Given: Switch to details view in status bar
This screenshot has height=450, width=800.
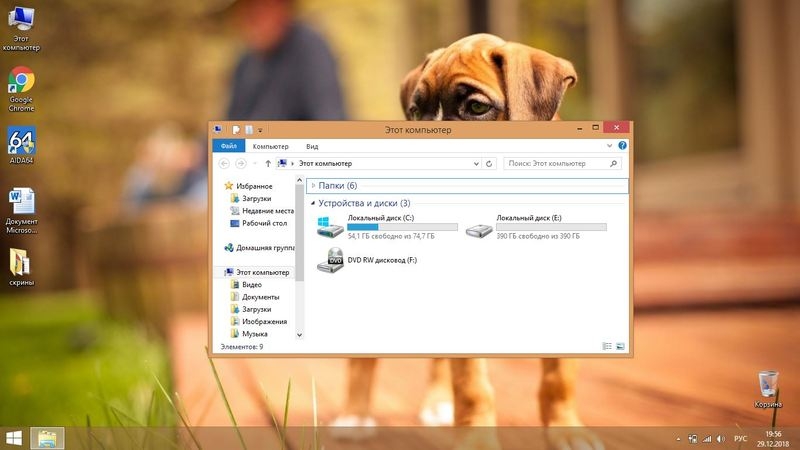Looking at the screenshot, I should [607, 346].
